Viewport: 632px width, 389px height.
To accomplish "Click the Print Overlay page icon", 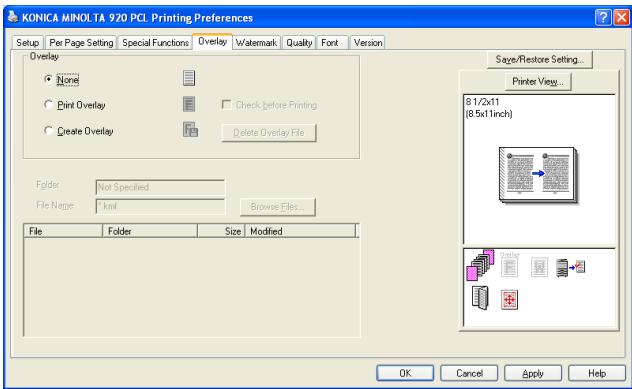I will click(189, 104).
